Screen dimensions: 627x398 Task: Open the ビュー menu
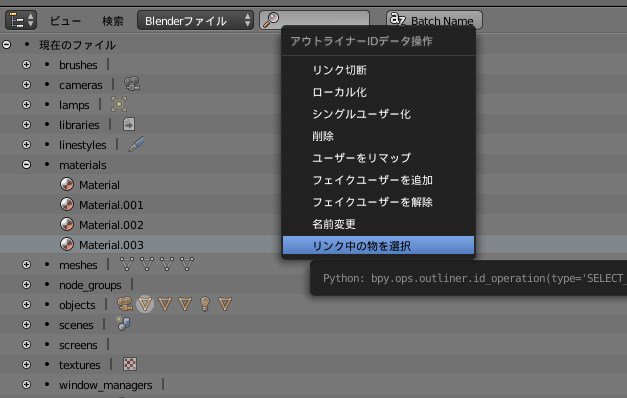[x=65, y=21]
